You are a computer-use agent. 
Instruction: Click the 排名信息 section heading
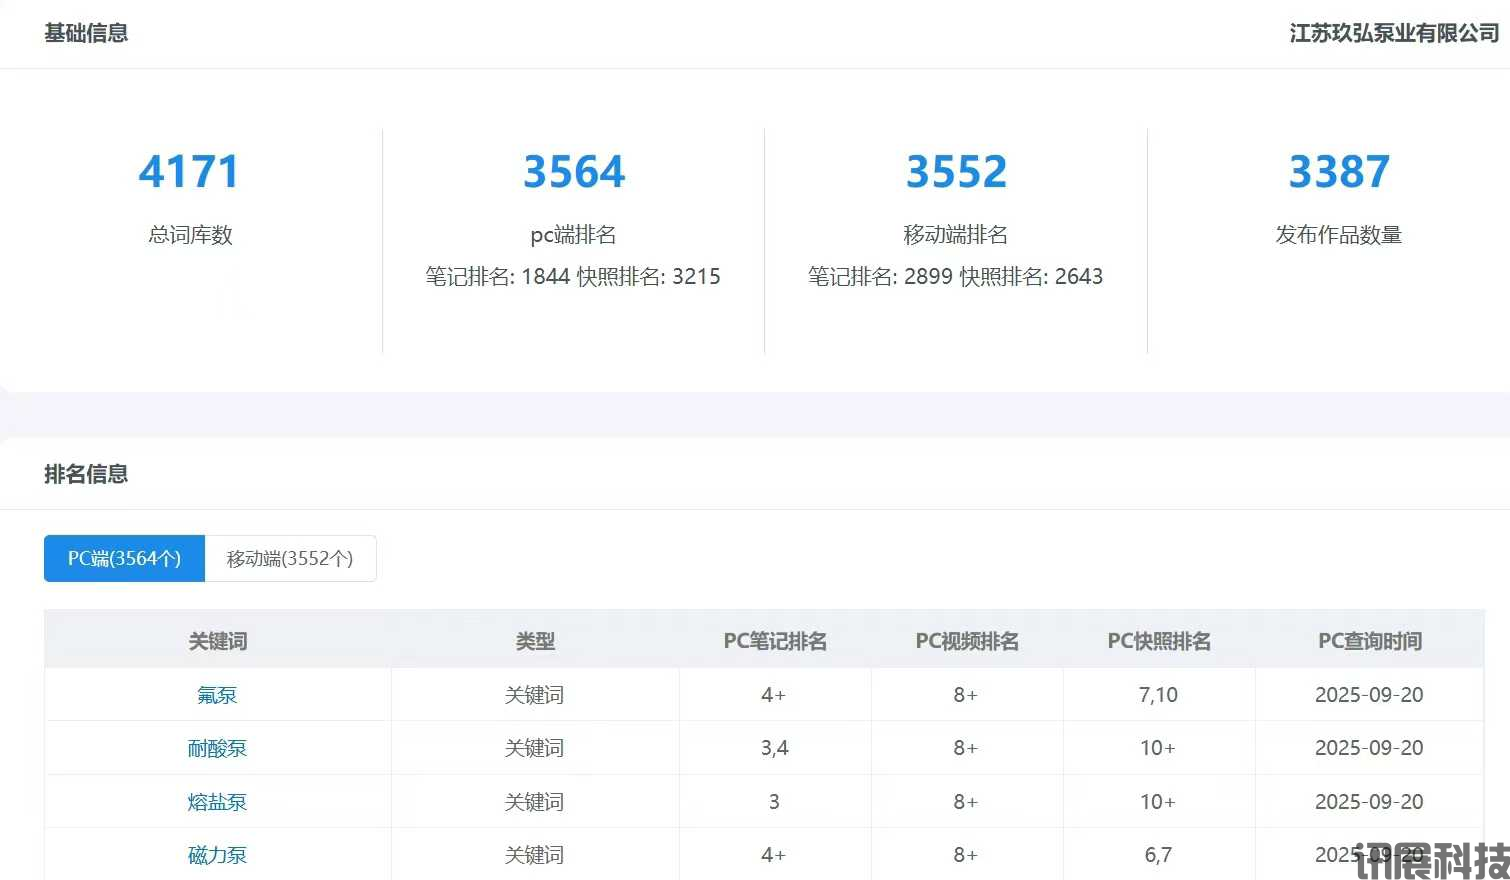click(86, 474)
